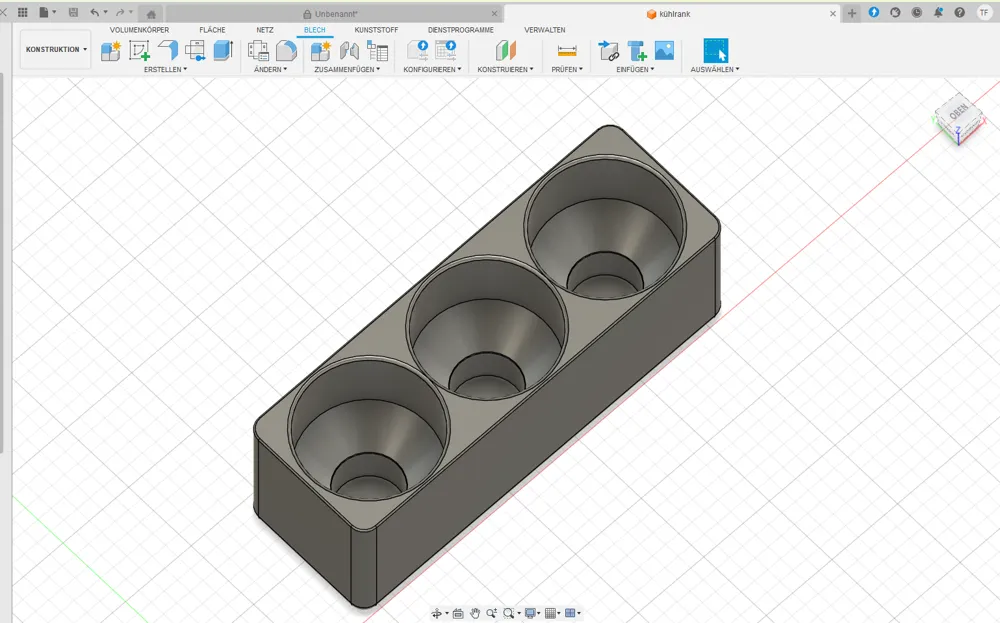1000x623 pixels.
Task: Click the Orbit tool in navigation bar
Action: pos(437,613)
